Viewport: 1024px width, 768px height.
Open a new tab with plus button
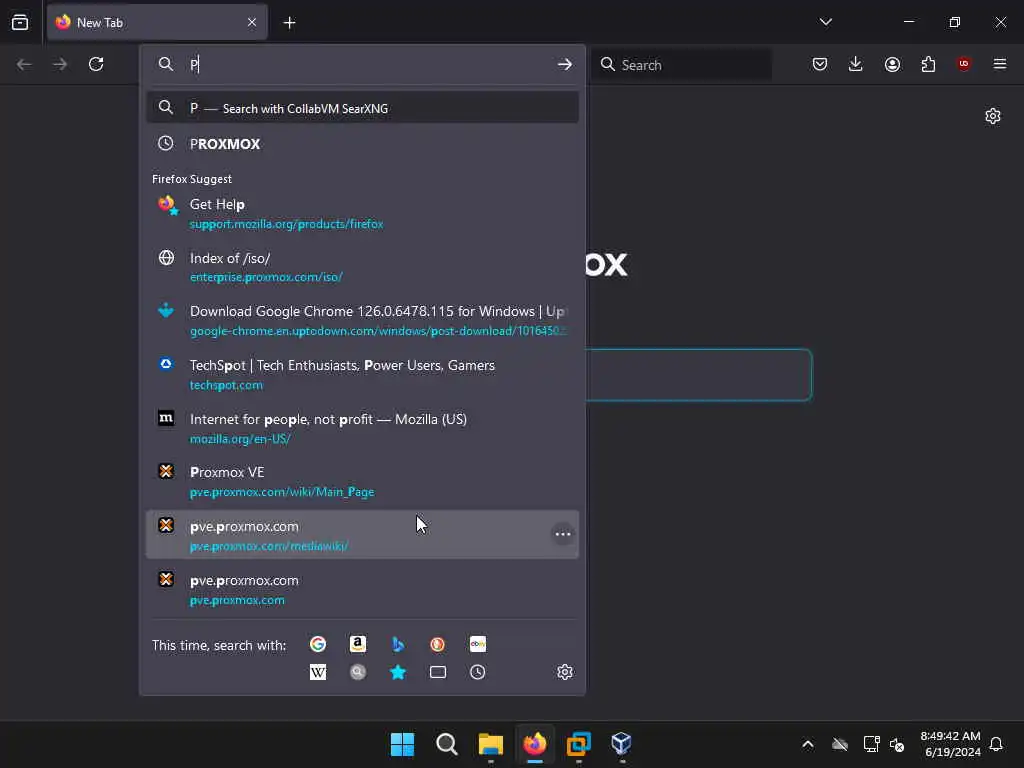pyautogui.click(x=289, y=23)
